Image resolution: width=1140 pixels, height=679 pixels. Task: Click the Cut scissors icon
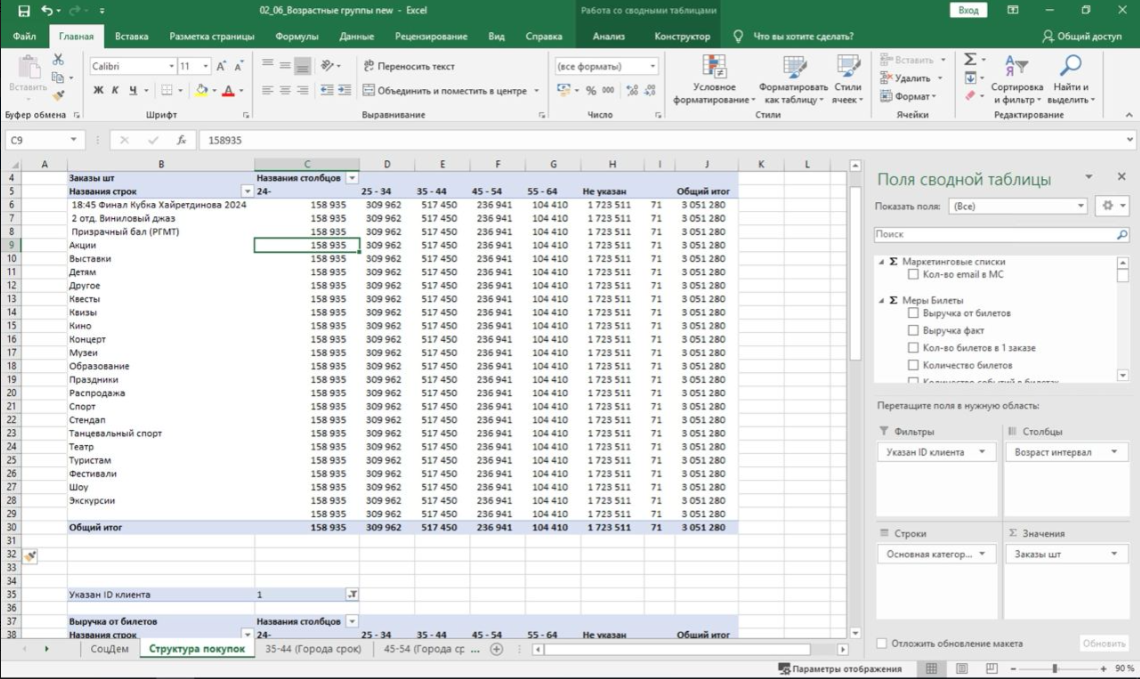point(58,60)
